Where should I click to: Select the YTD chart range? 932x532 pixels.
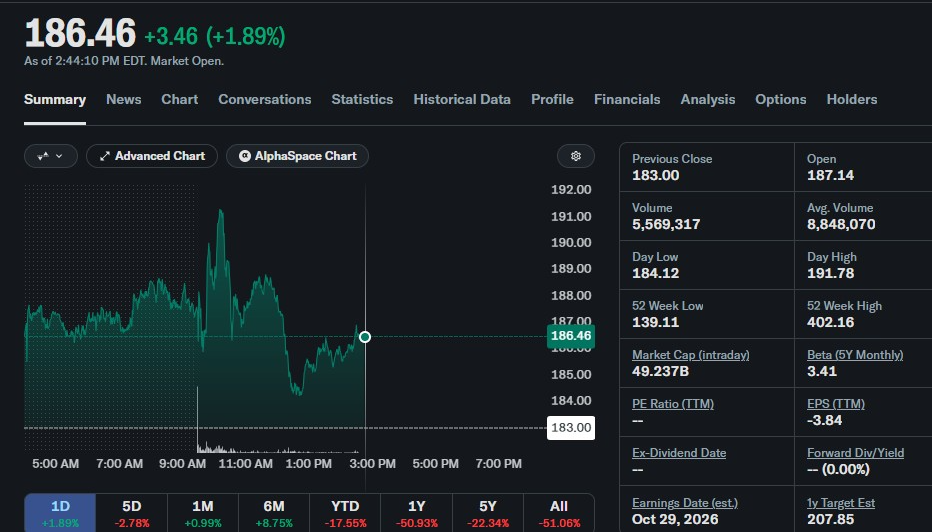click(x=345, y=513)
